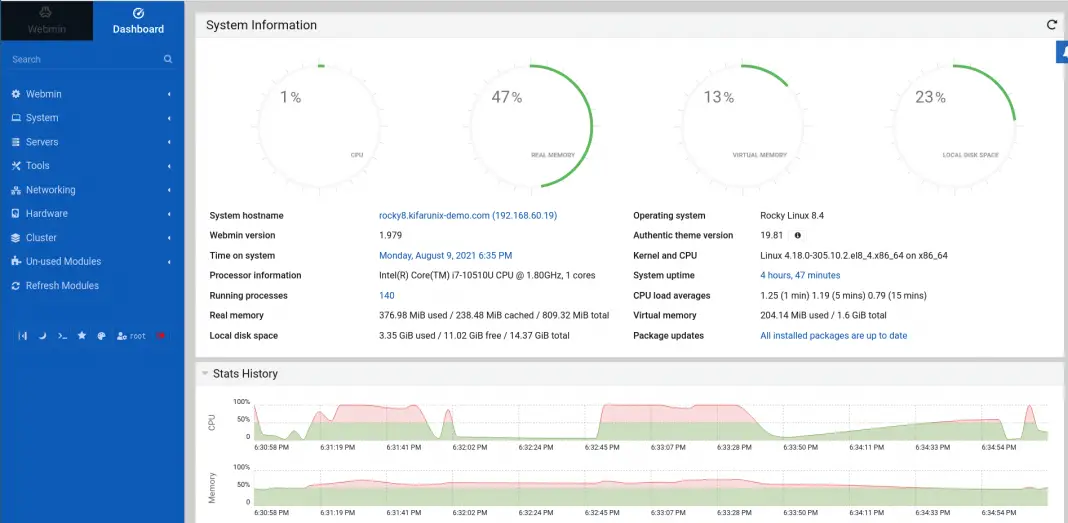This screenshot has height=523, width=1068.
Task: Open the 140 running processes link
Action: click(x=386, y=296)
